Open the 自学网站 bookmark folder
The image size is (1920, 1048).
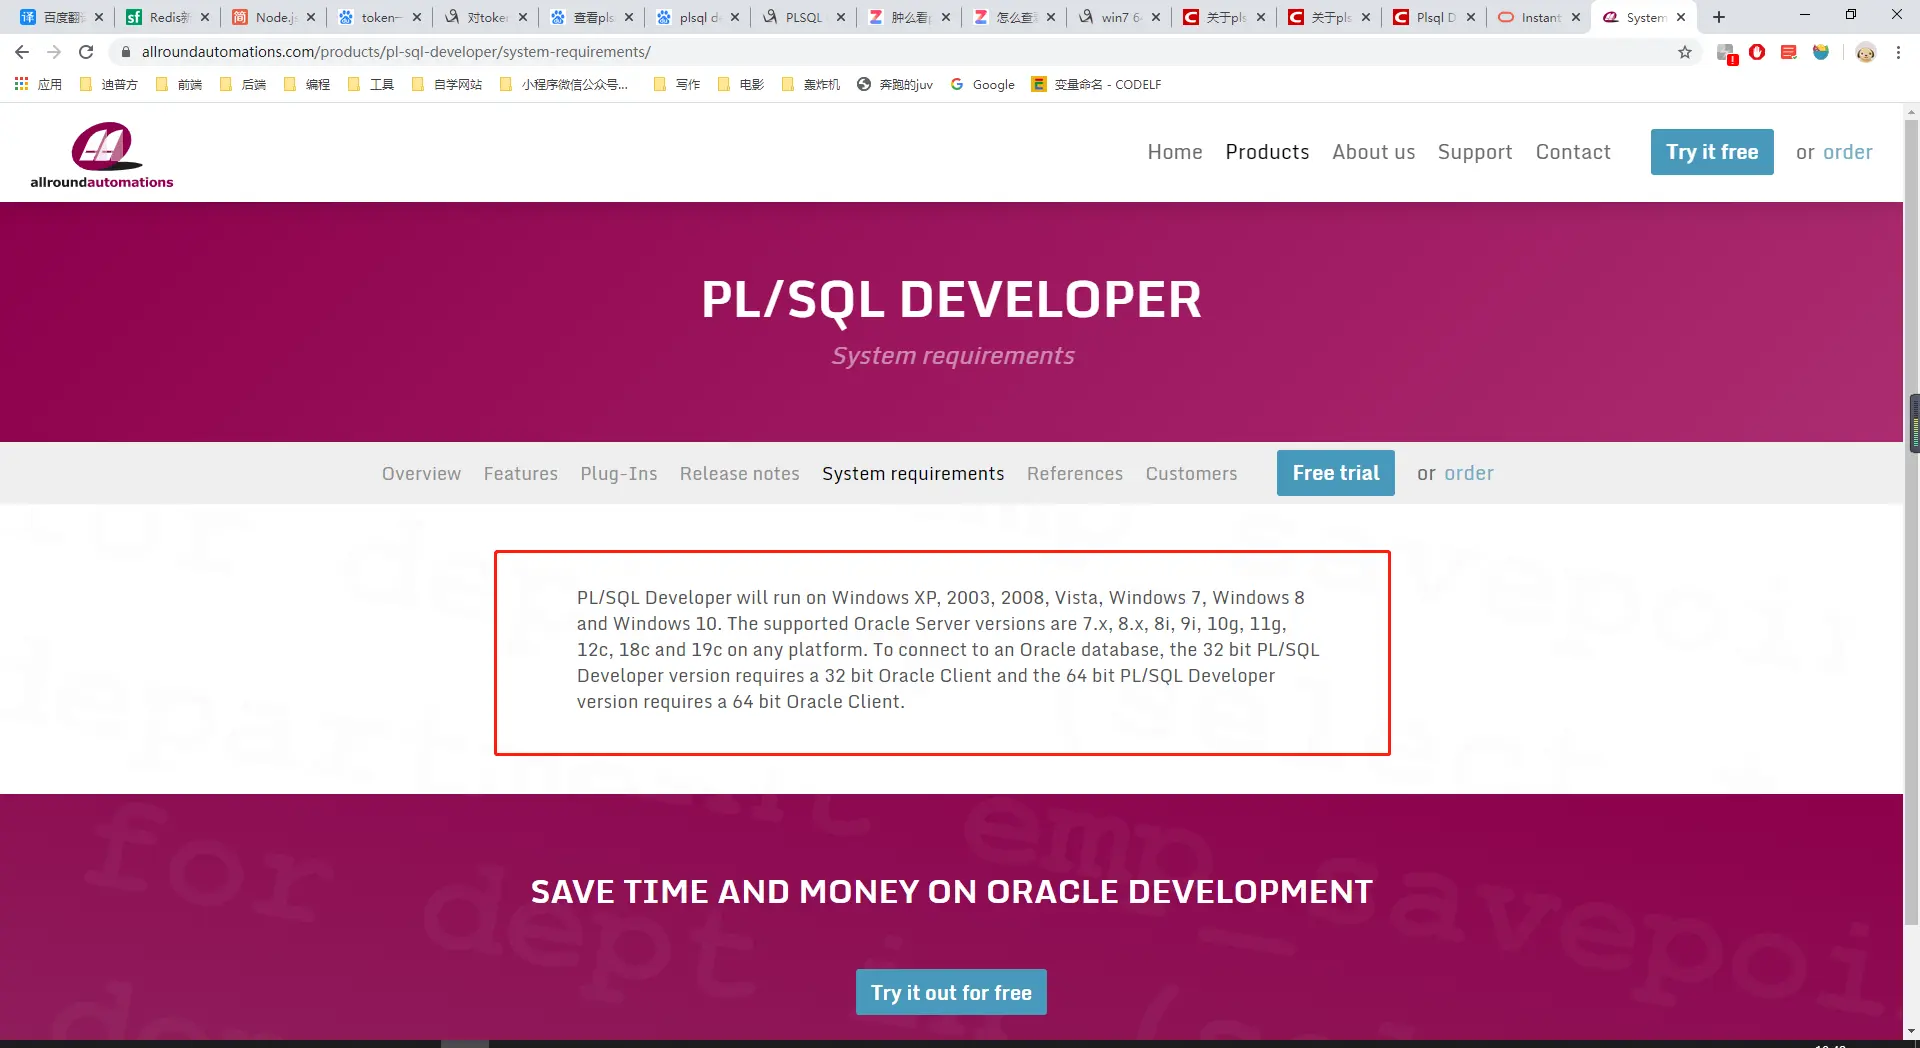[x=447, y=85]
